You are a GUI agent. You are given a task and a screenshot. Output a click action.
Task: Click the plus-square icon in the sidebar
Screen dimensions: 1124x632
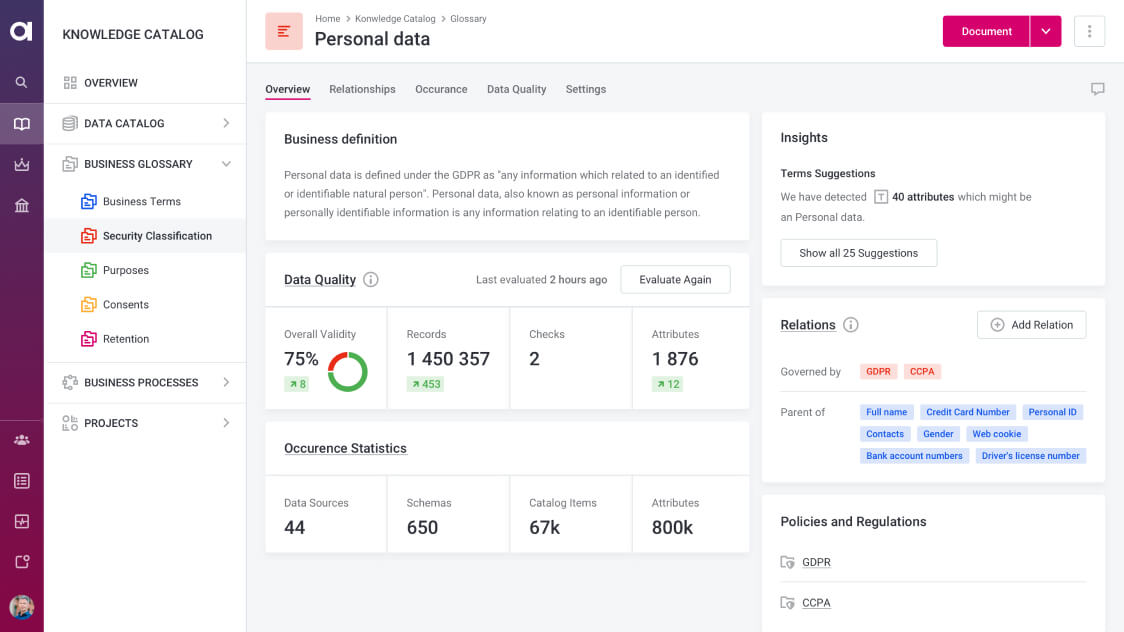click(21, 519)
